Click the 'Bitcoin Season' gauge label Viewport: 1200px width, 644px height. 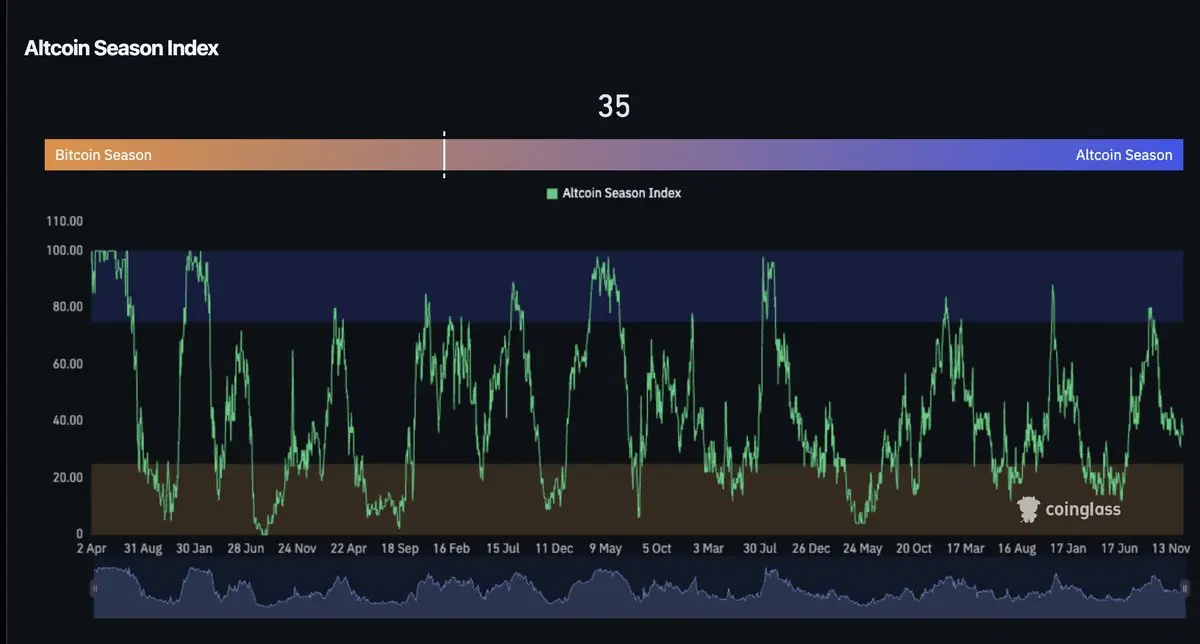[103, 155]
